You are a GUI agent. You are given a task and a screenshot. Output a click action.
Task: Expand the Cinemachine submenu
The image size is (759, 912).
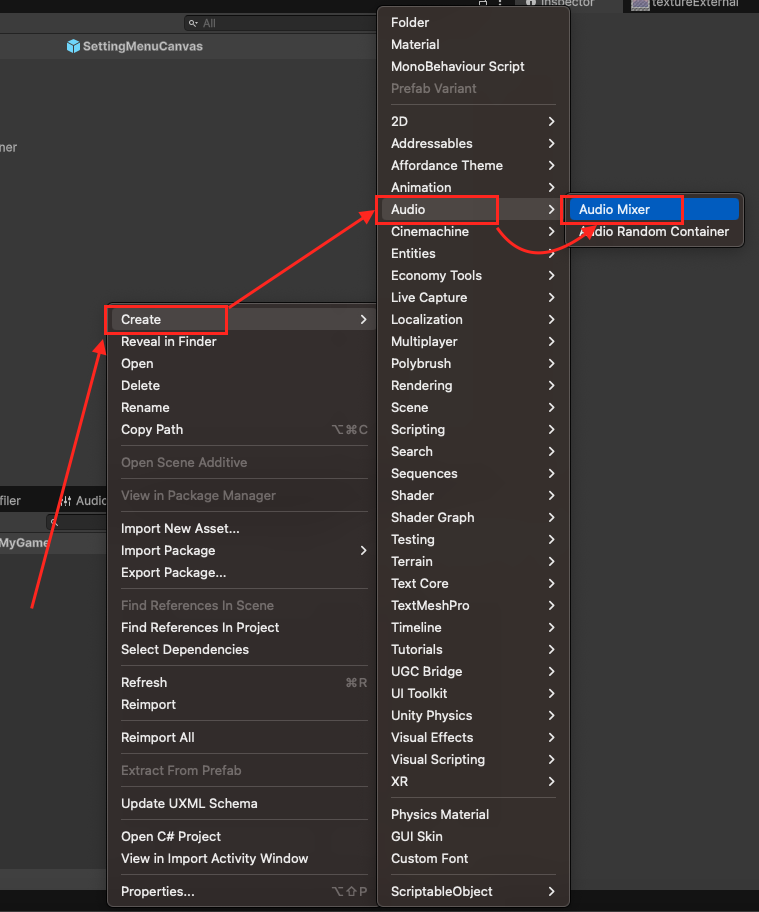tap(473, 231)
